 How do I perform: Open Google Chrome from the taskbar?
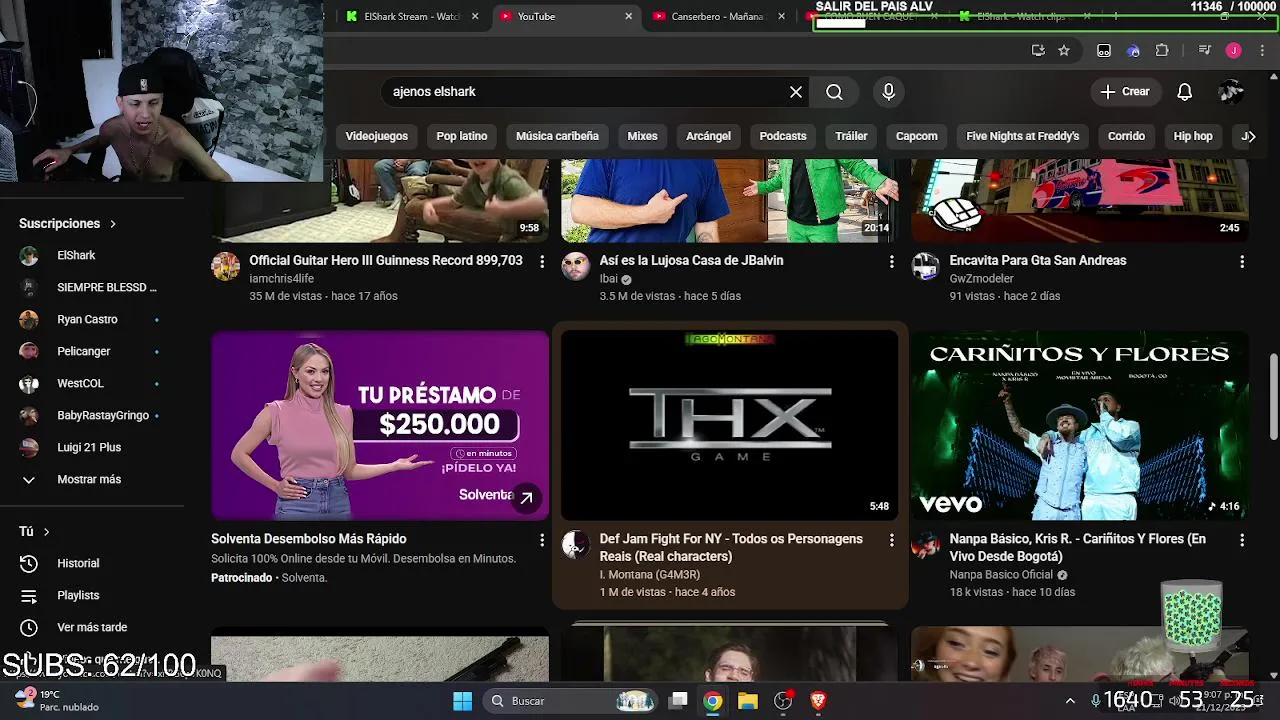tap(712, 701)
